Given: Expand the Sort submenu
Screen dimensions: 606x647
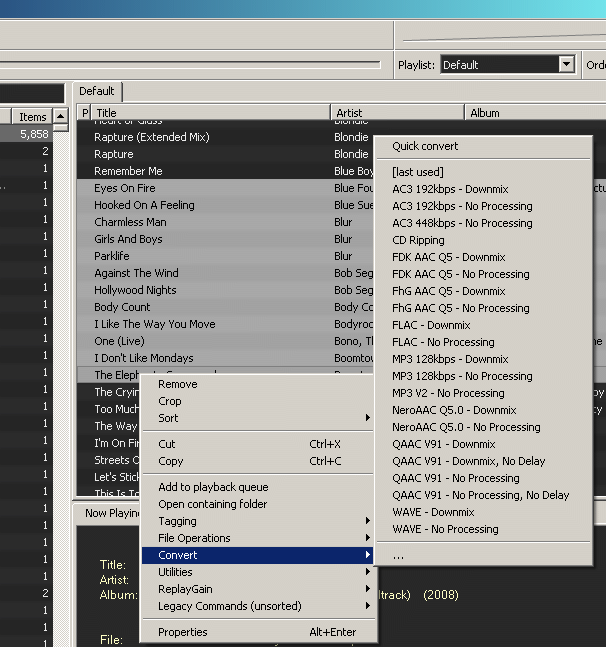Looking at the screenshot, I should pyautogui.click(x=168, y=418).
